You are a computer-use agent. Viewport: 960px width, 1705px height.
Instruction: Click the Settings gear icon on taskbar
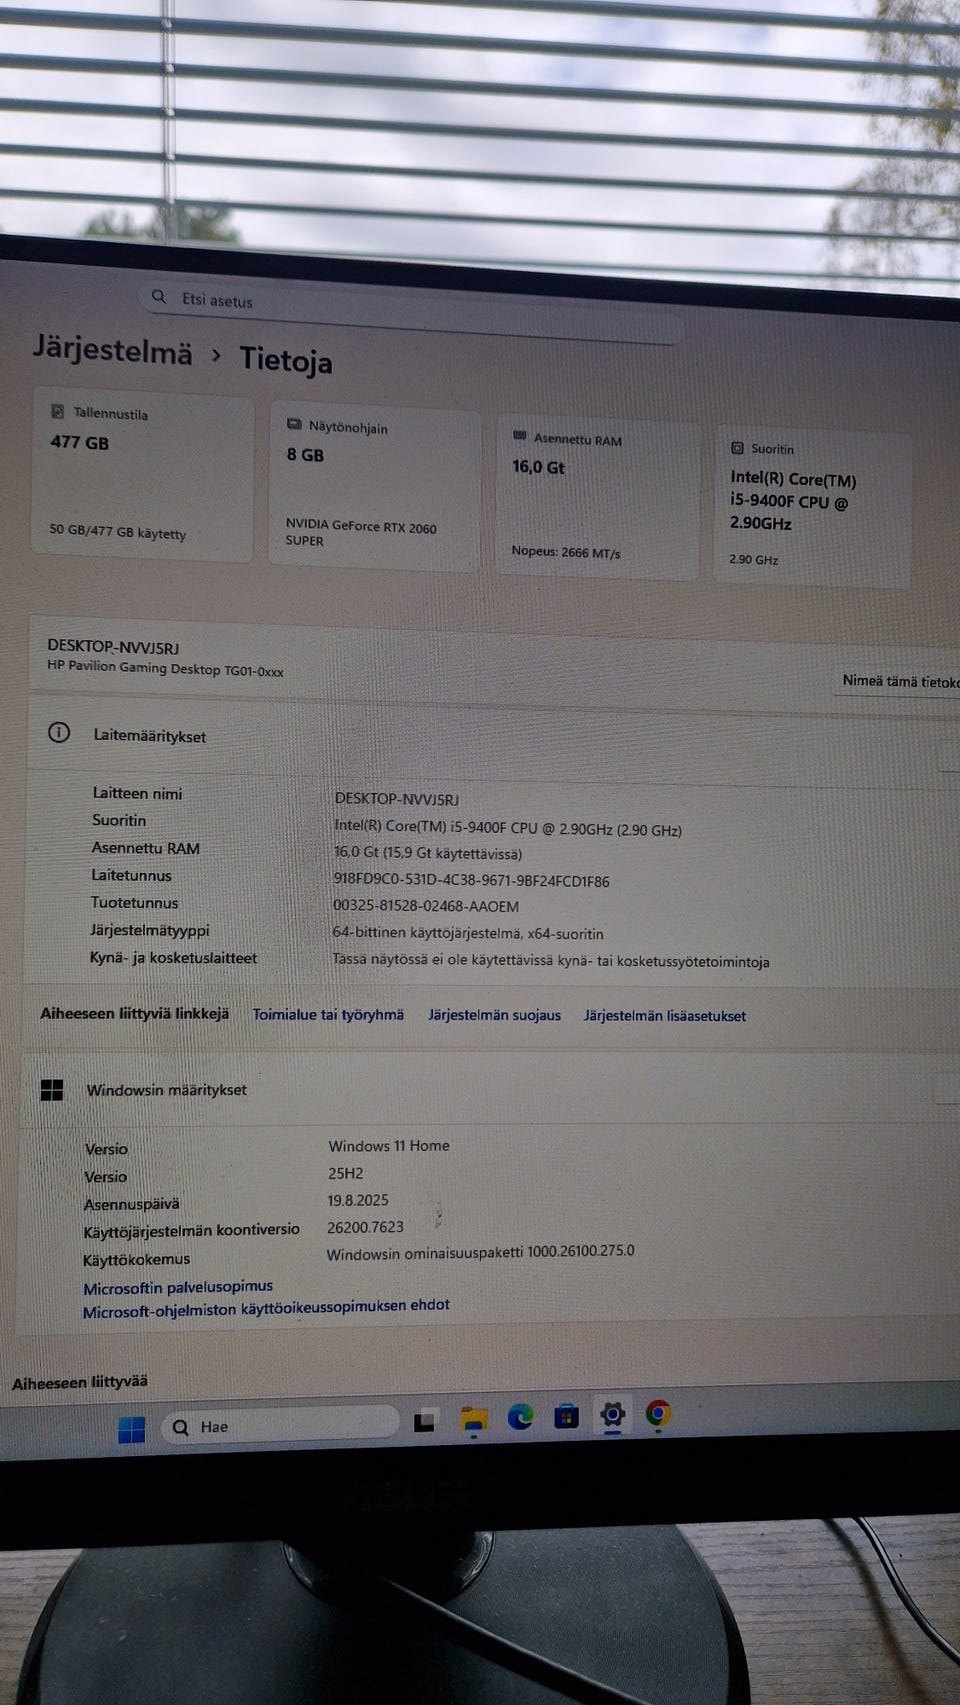pos(612,1414)
